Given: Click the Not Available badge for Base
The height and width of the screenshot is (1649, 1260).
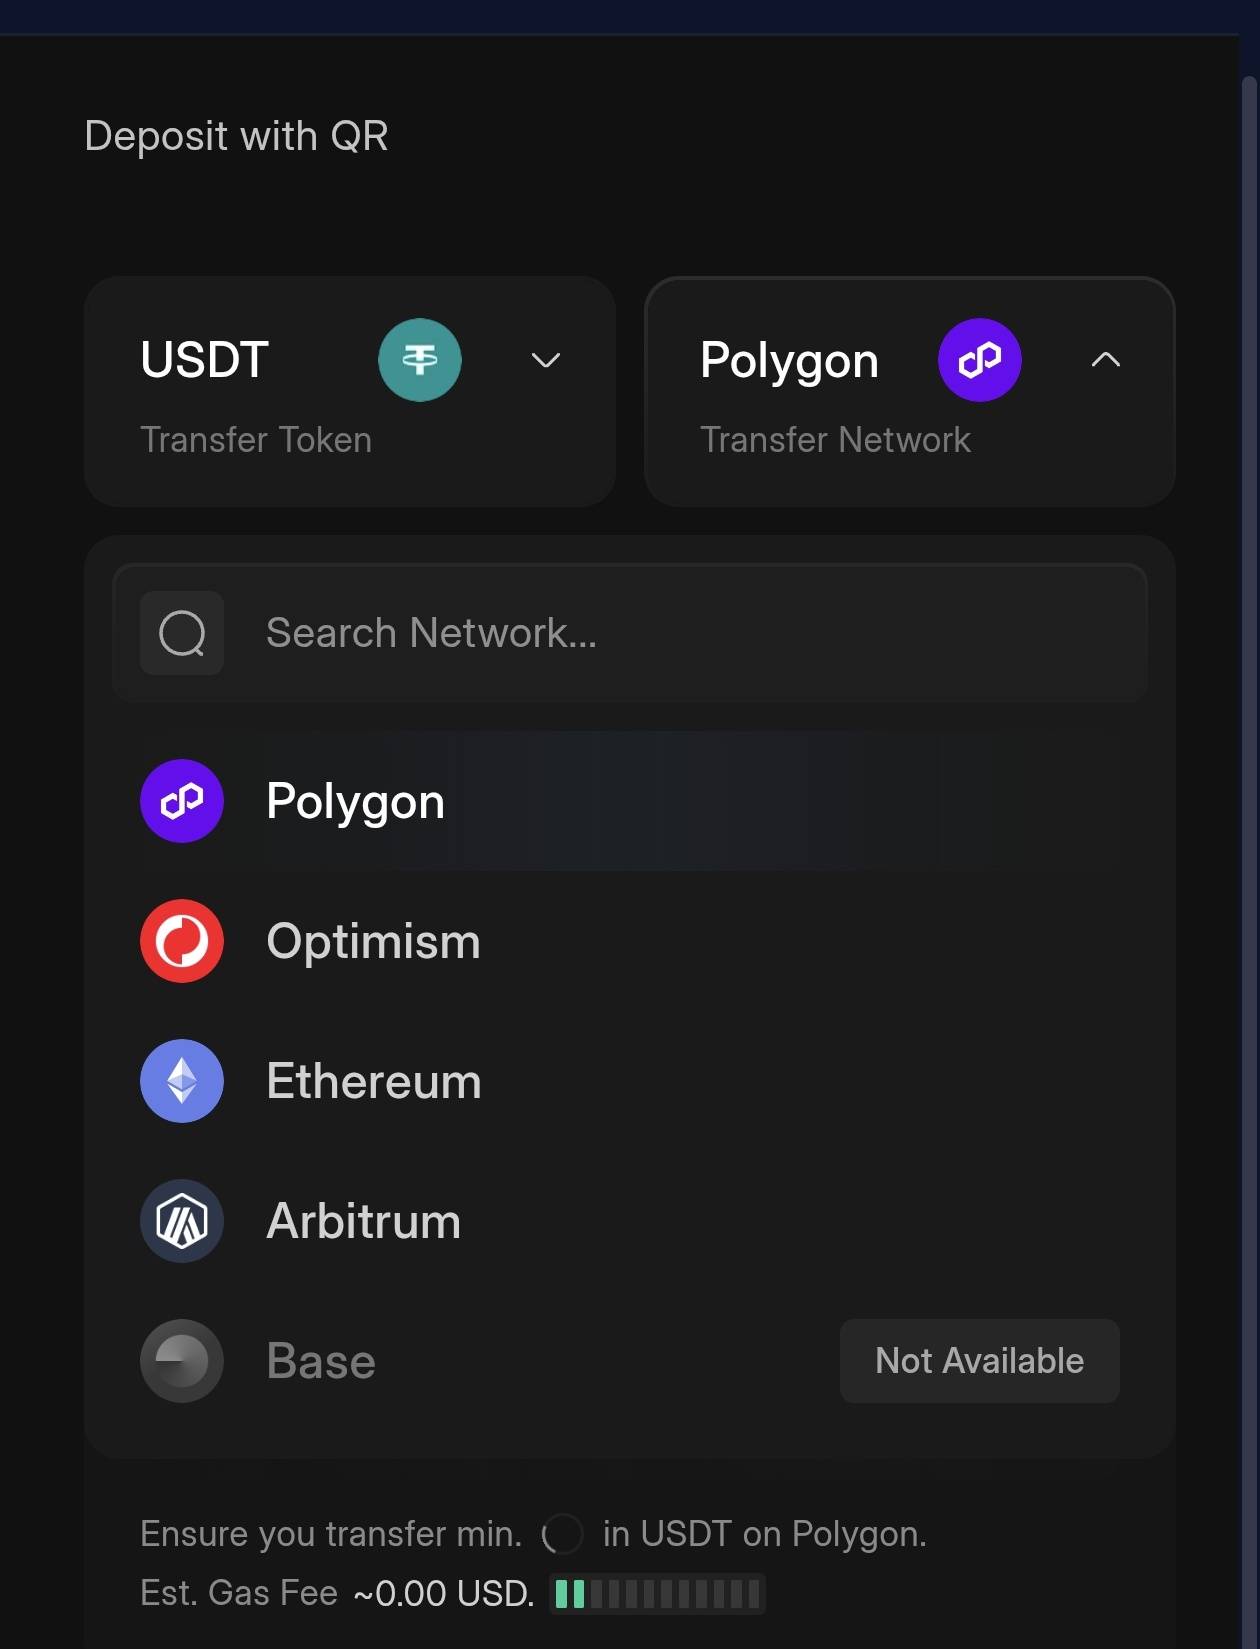Looking at the screenshot, I should coord(980,1361).
